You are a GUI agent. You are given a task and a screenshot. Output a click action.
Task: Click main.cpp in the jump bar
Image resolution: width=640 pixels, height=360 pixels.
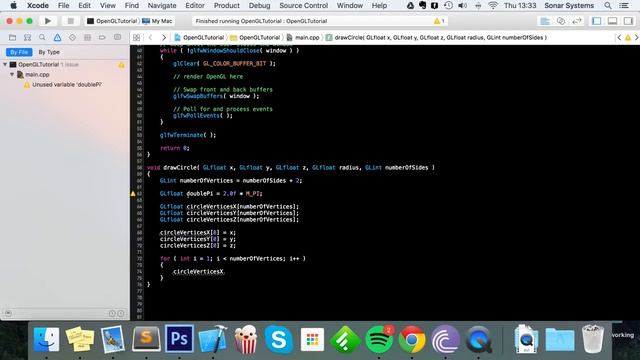pos(303,38)
